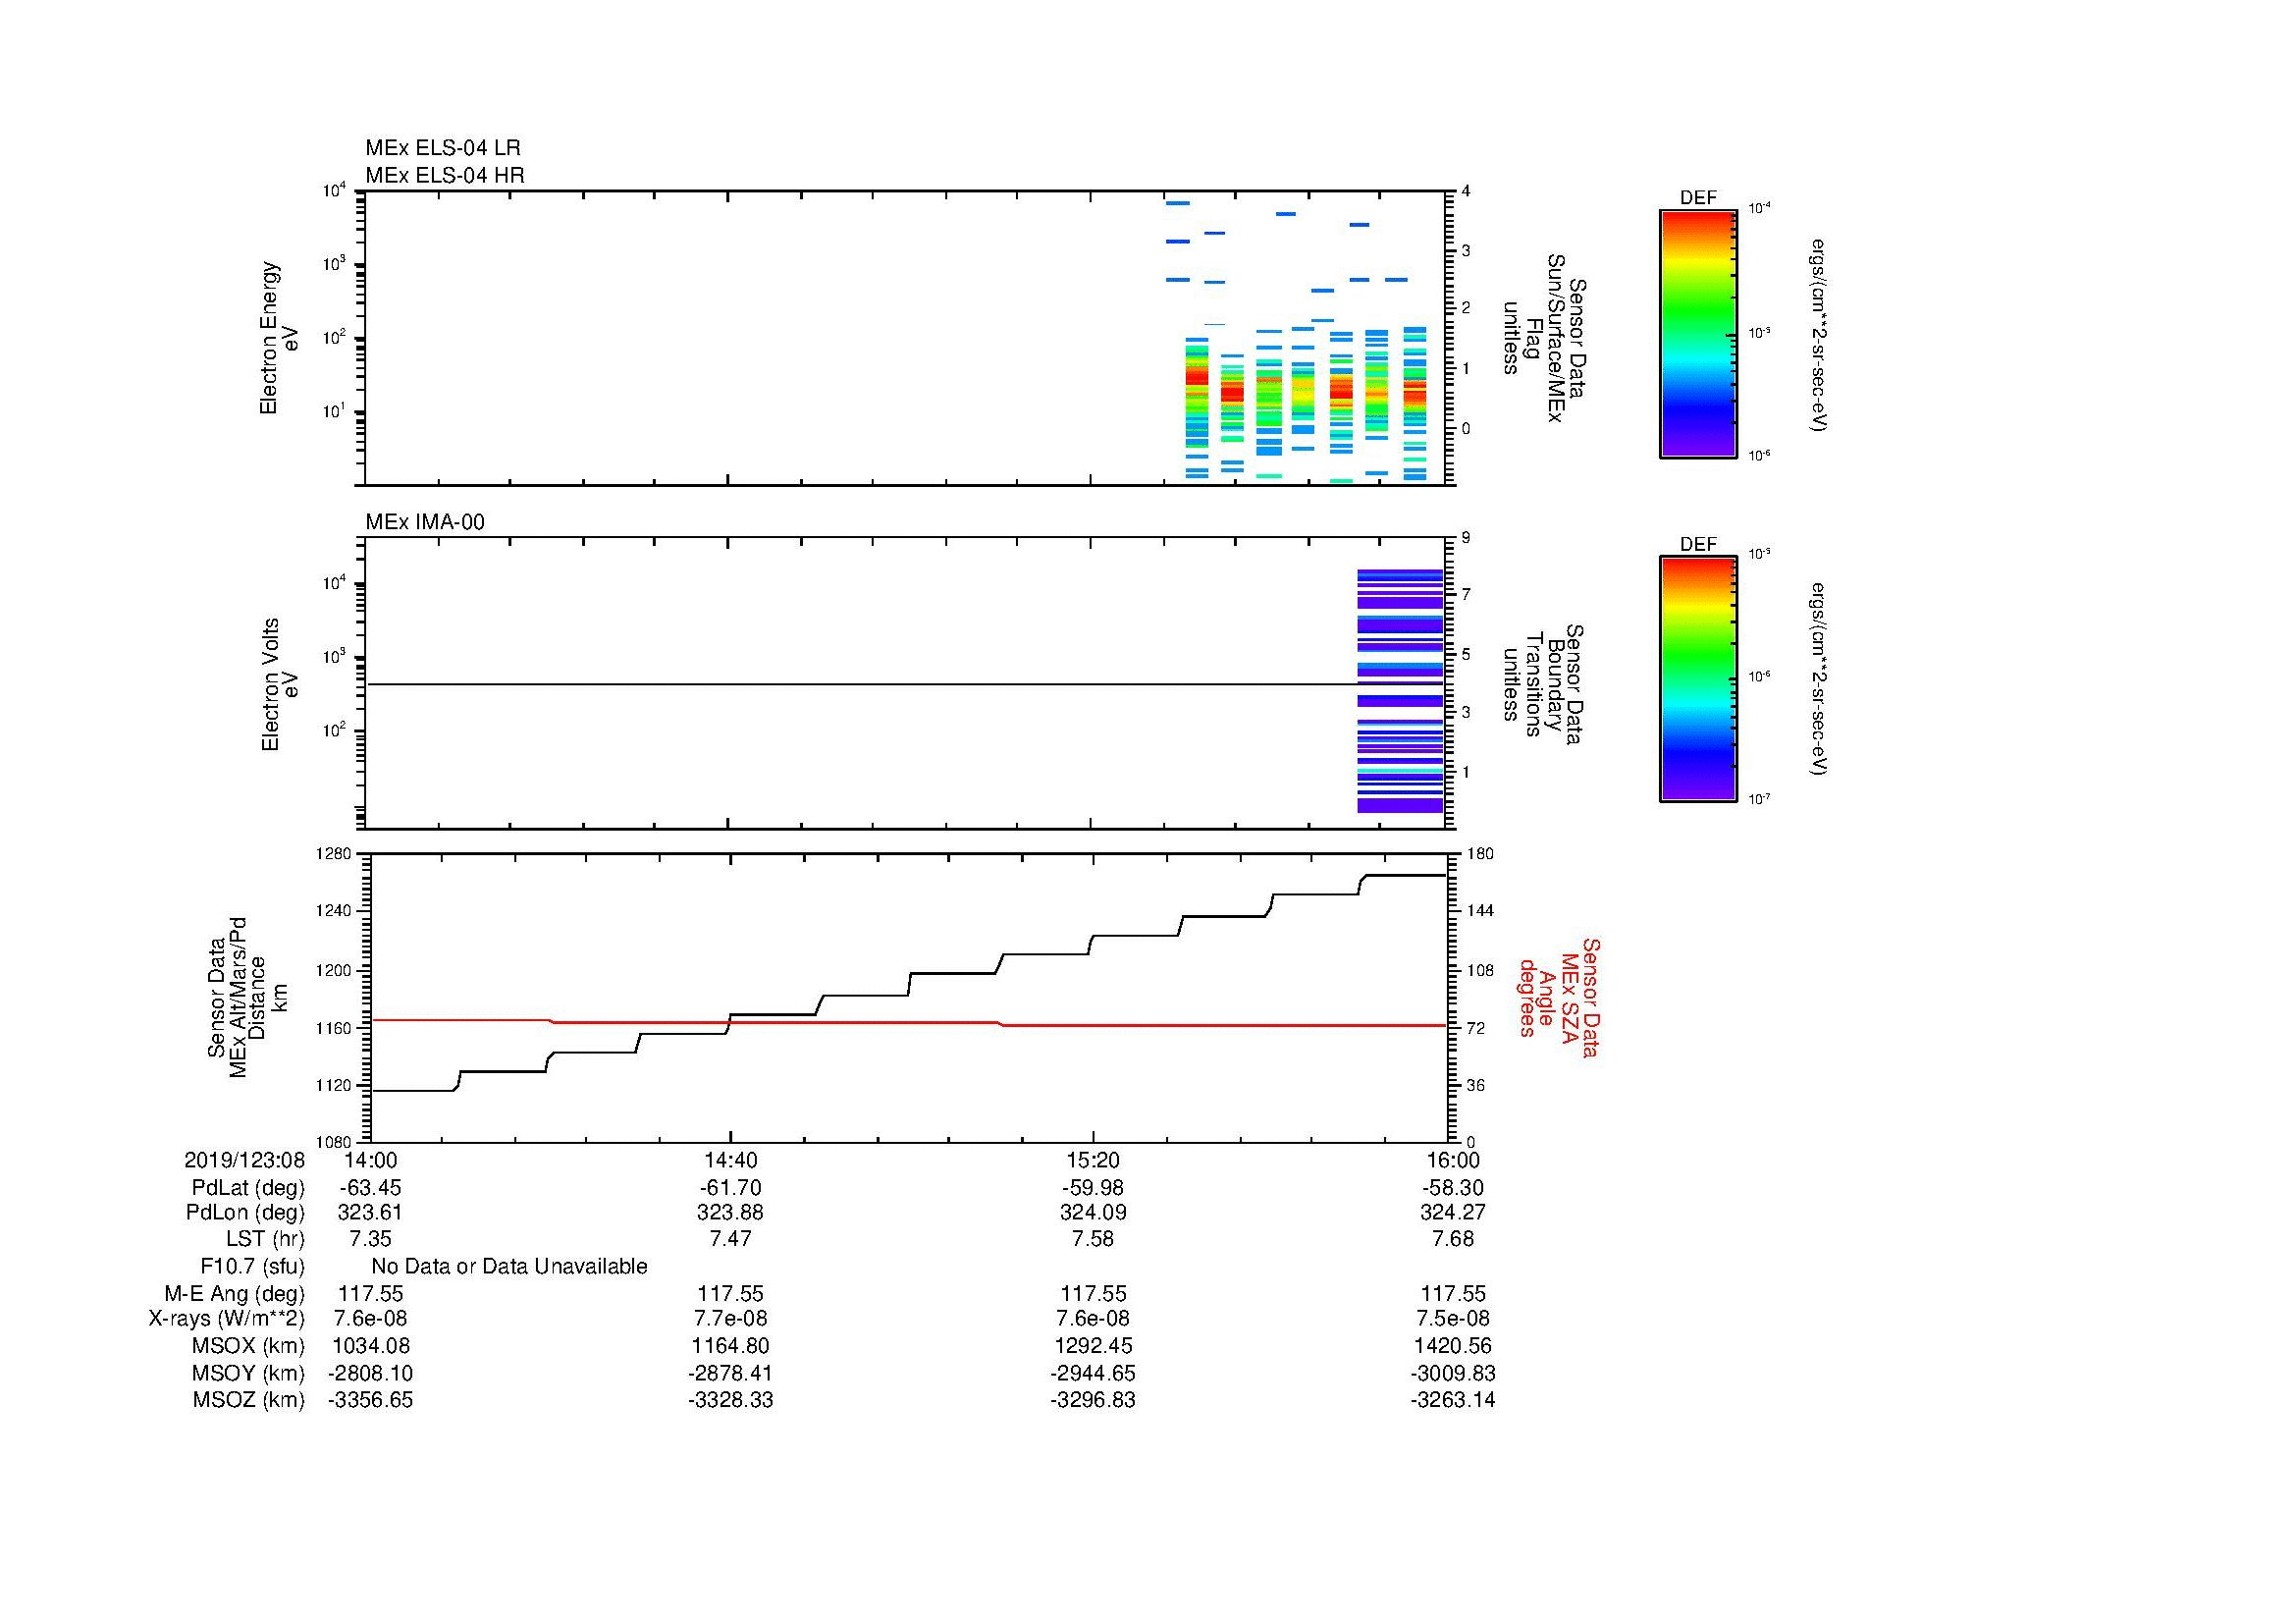2296x1623 pixels.
Task: Click the MSOX value 1034.08
Action: point(370,1346)
